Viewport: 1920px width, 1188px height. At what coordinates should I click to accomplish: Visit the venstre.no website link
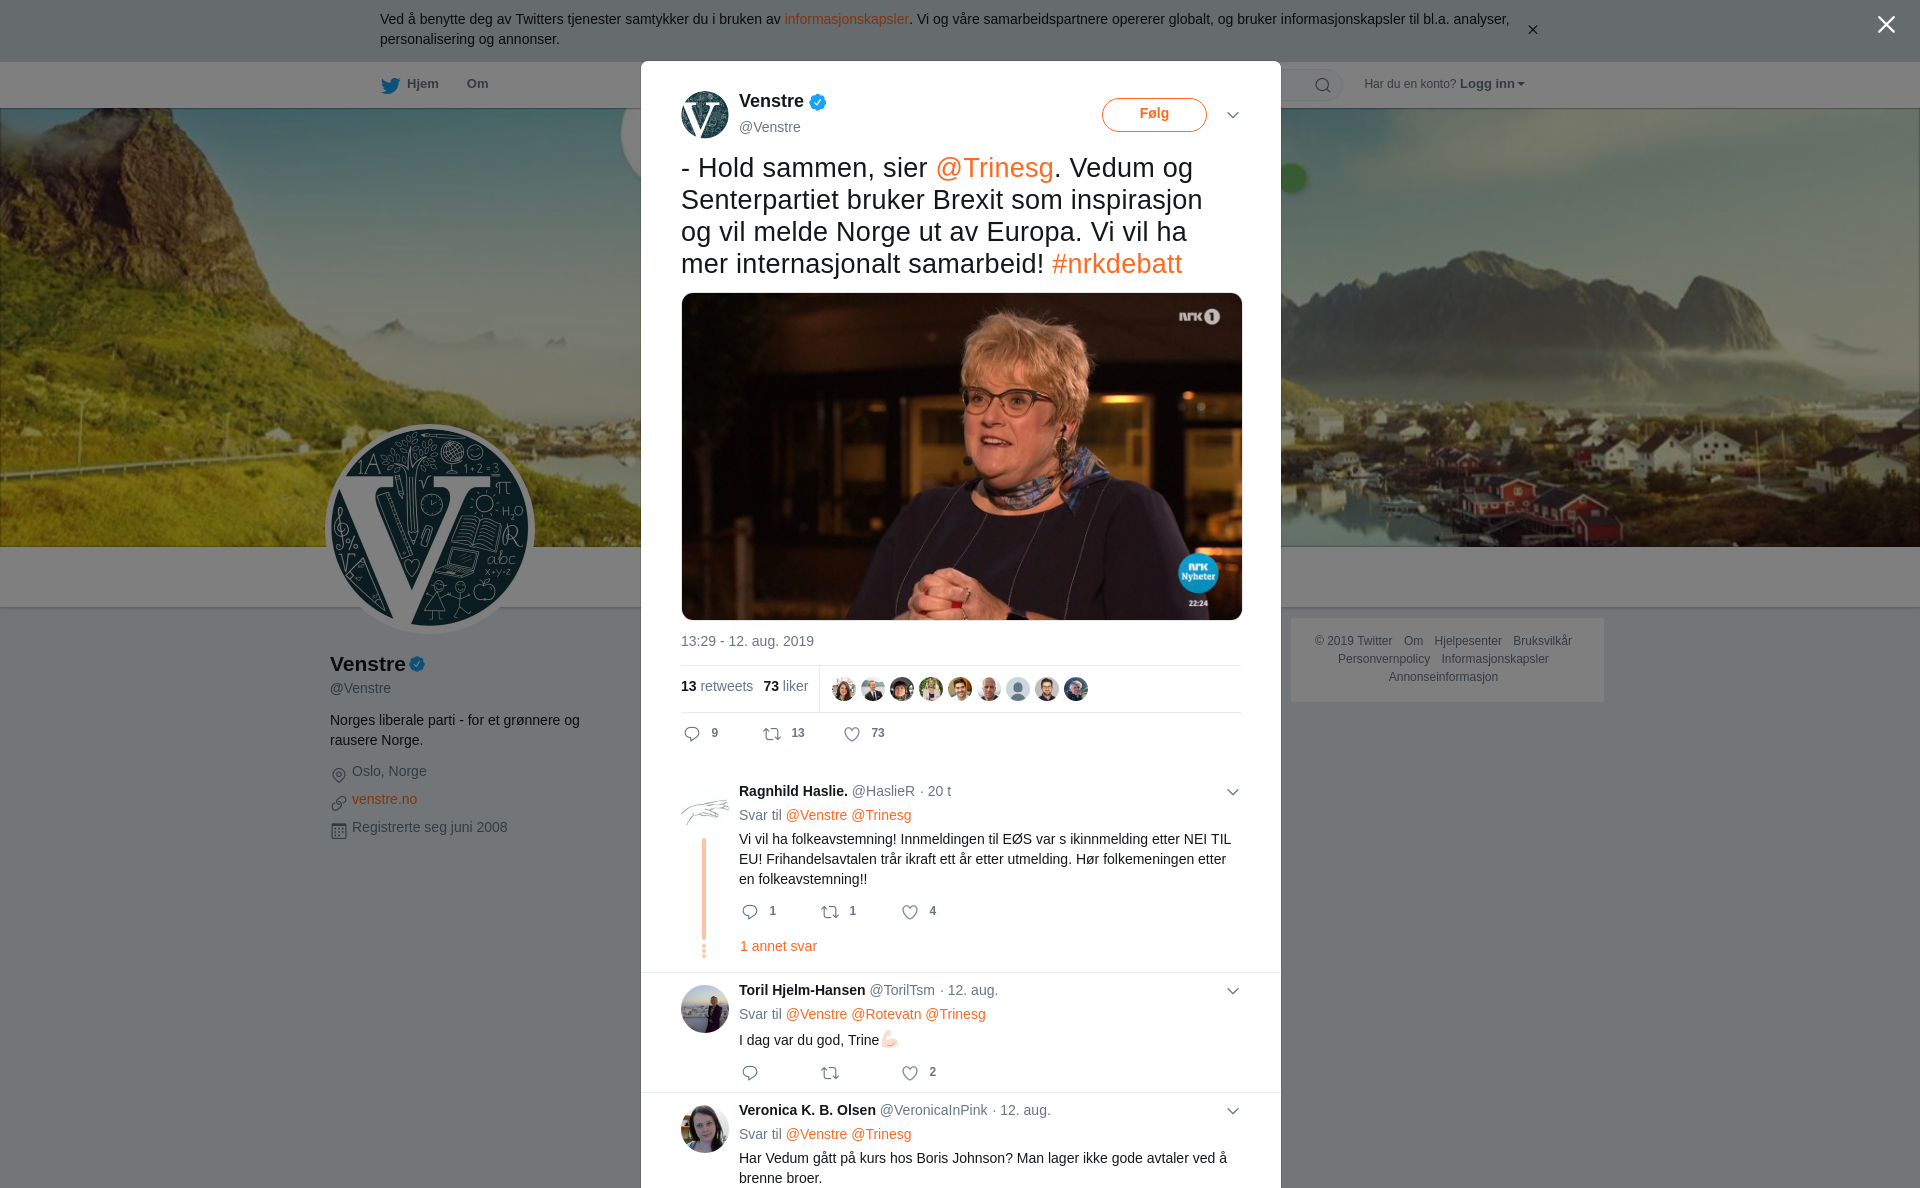click(384, 799)
